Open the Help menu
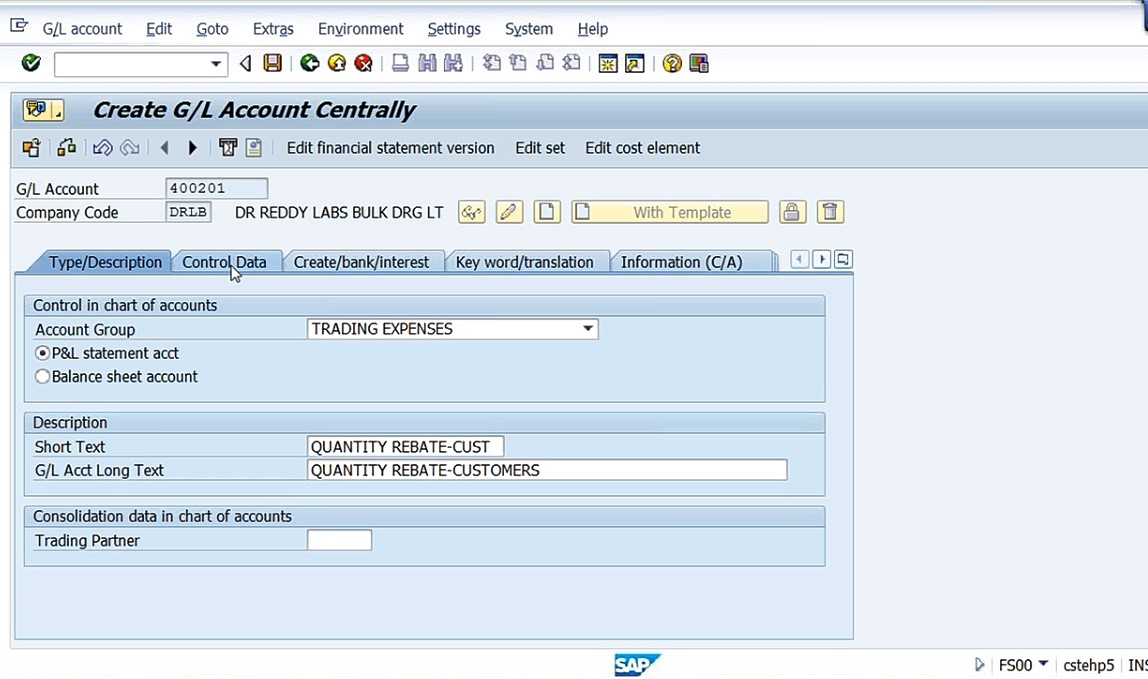 click(x=592, y=29)
